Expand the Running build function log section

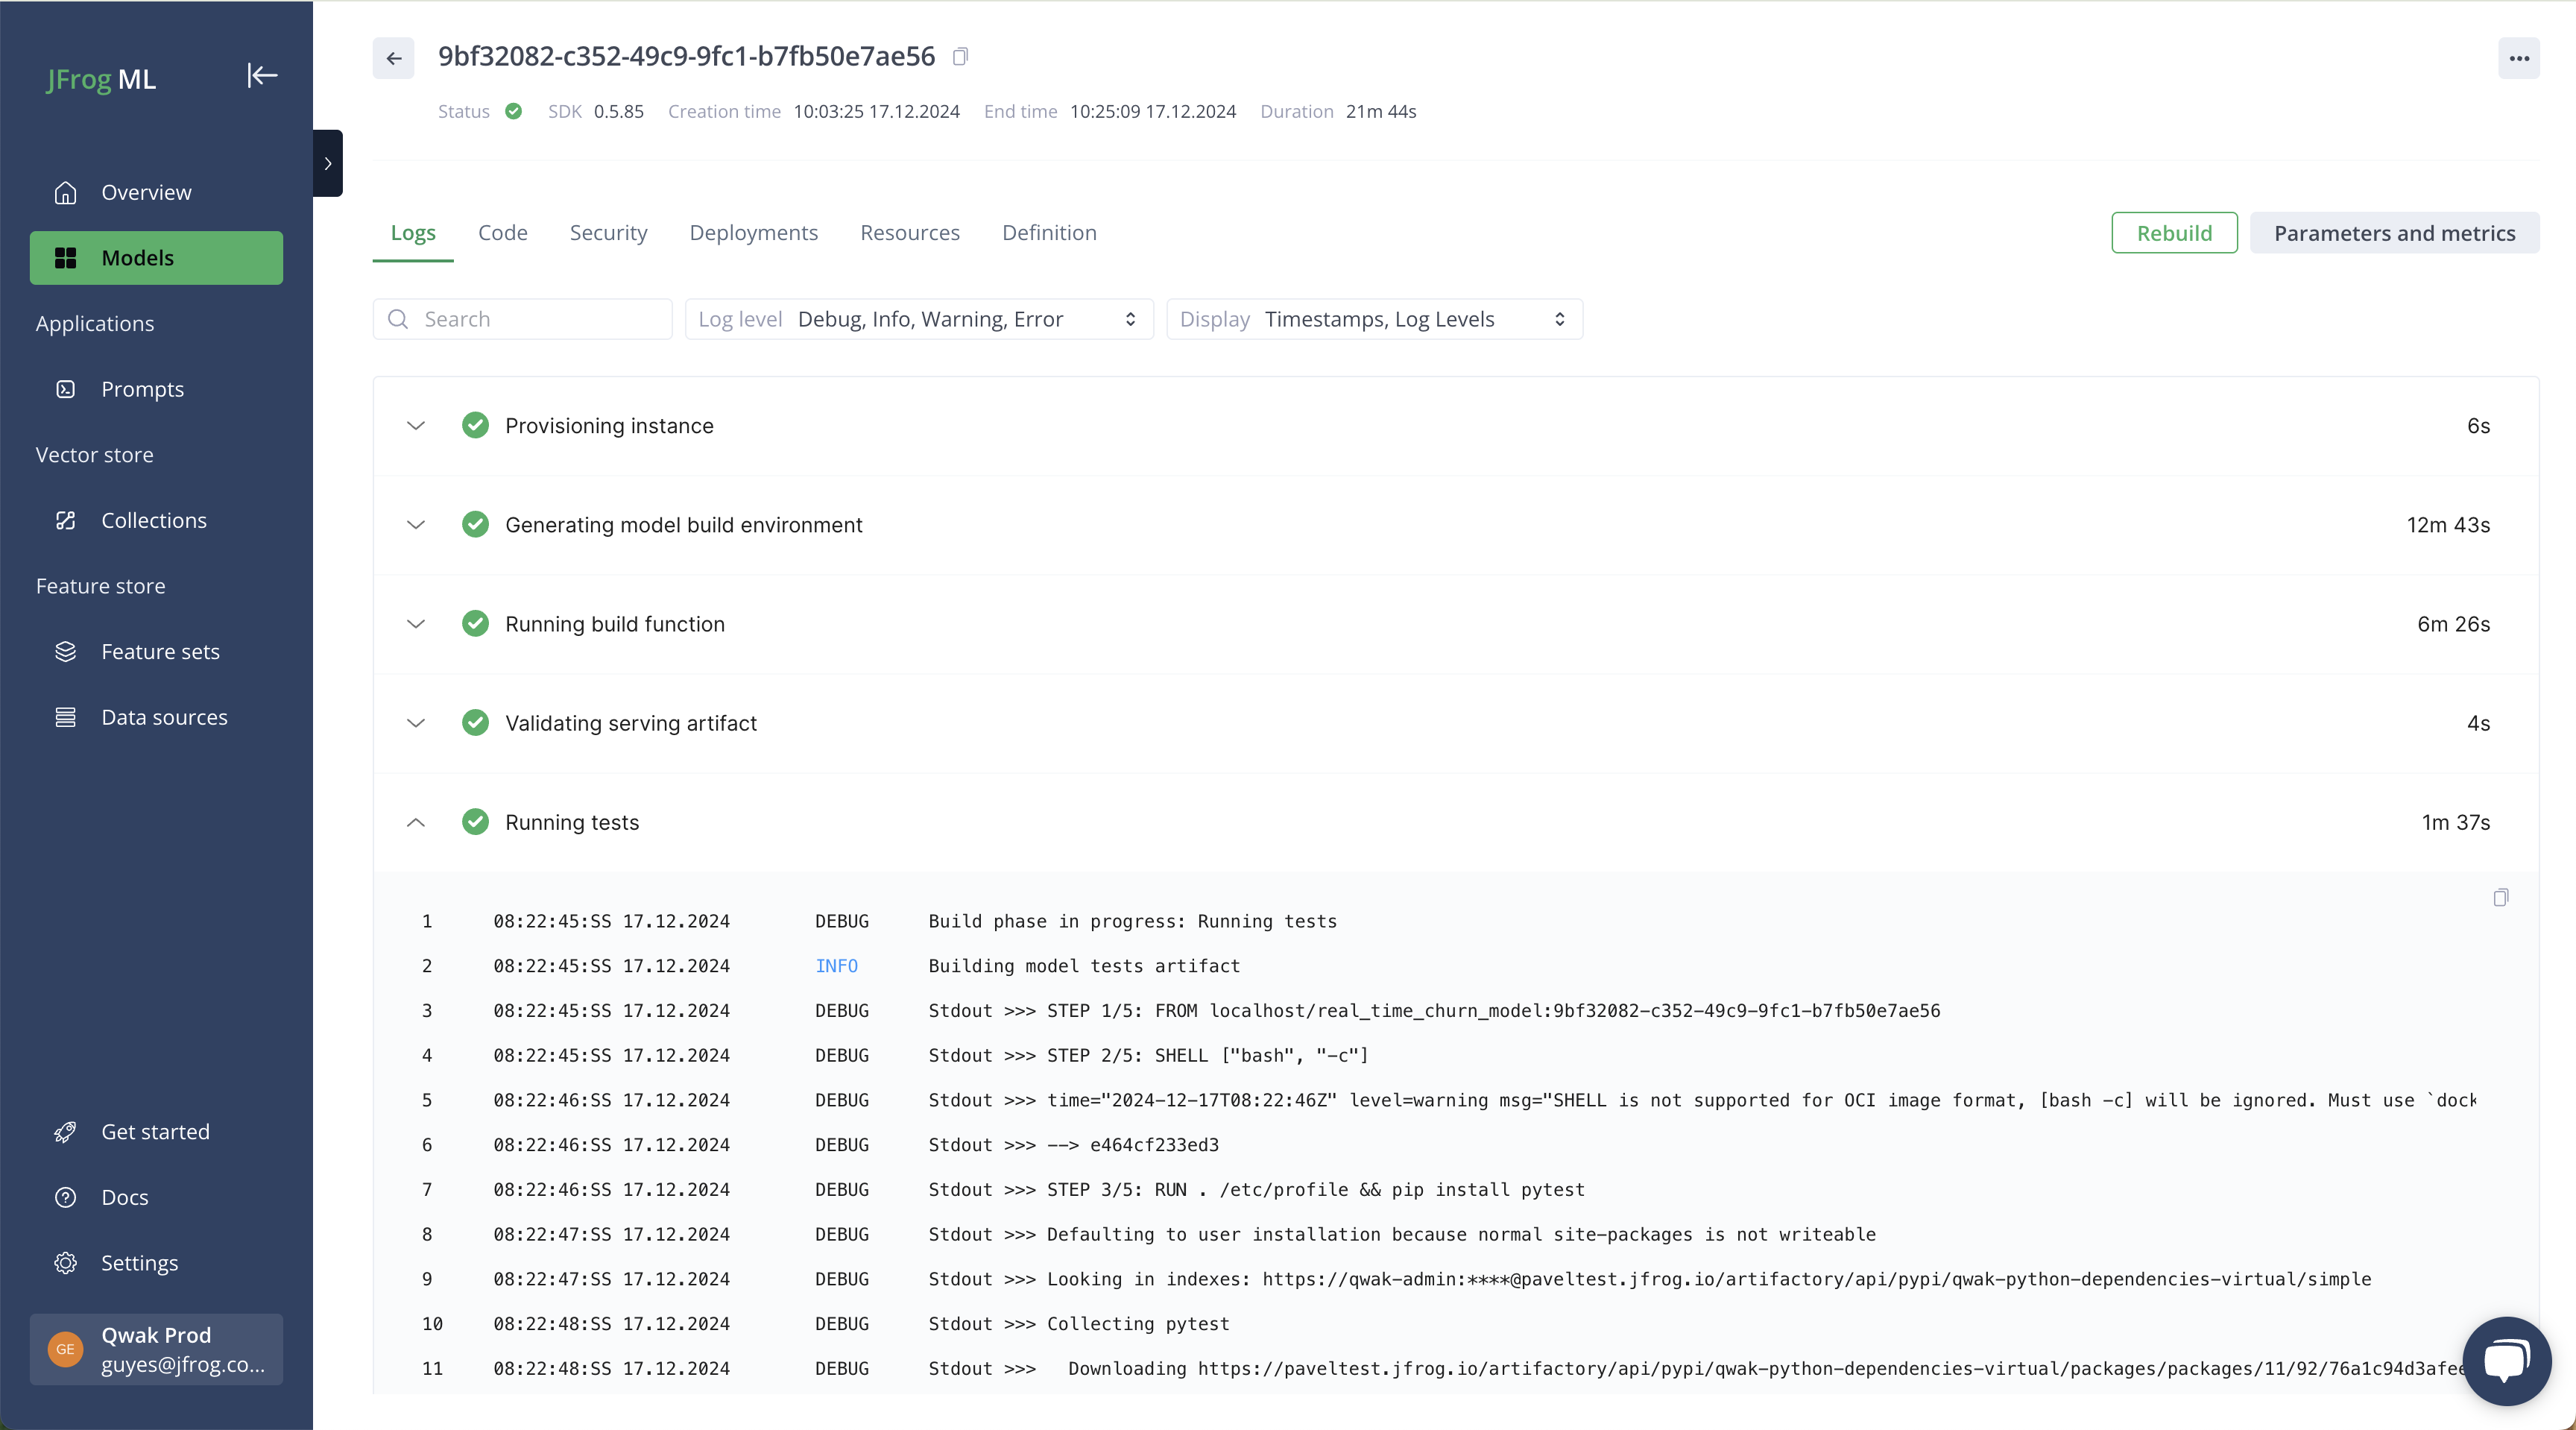point(415,623)
